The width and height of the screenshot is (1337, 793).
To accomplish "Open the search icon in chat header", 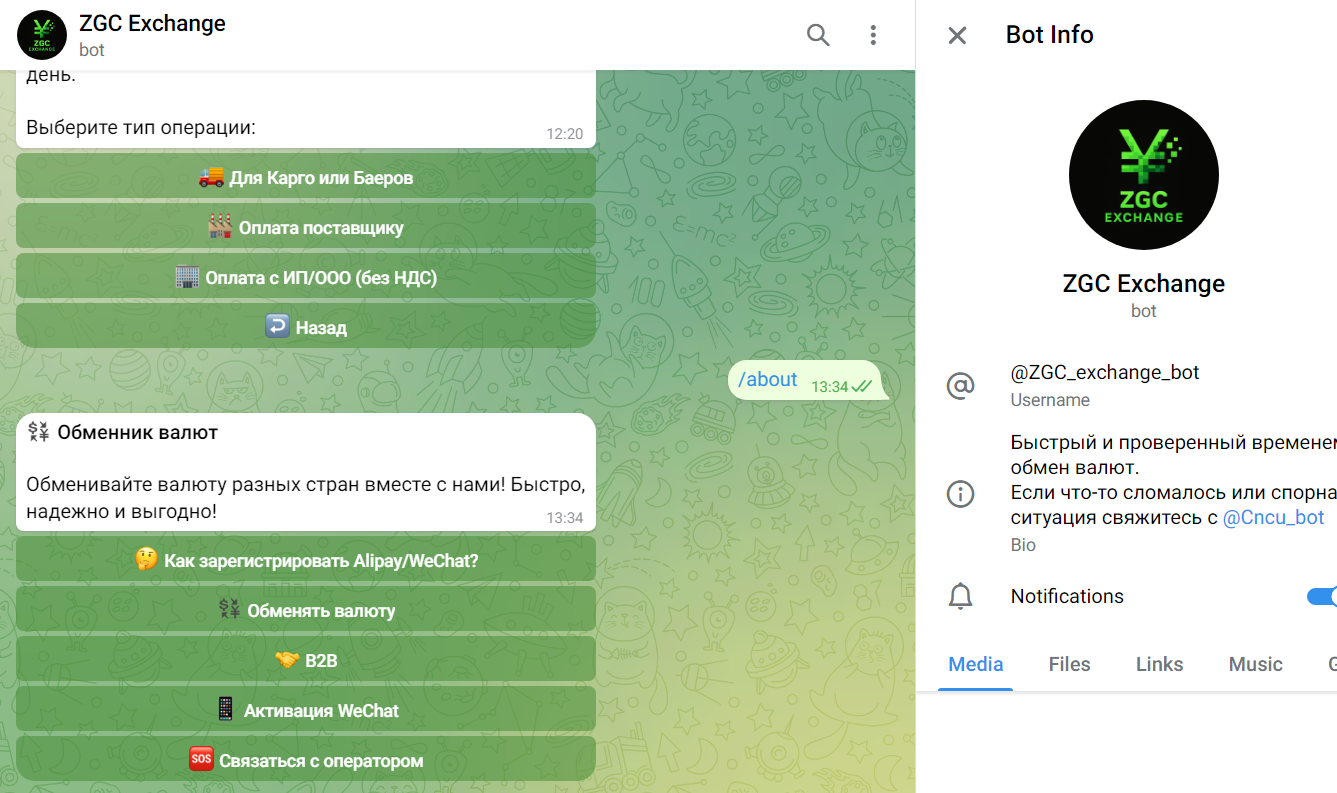I will point(818,35).
